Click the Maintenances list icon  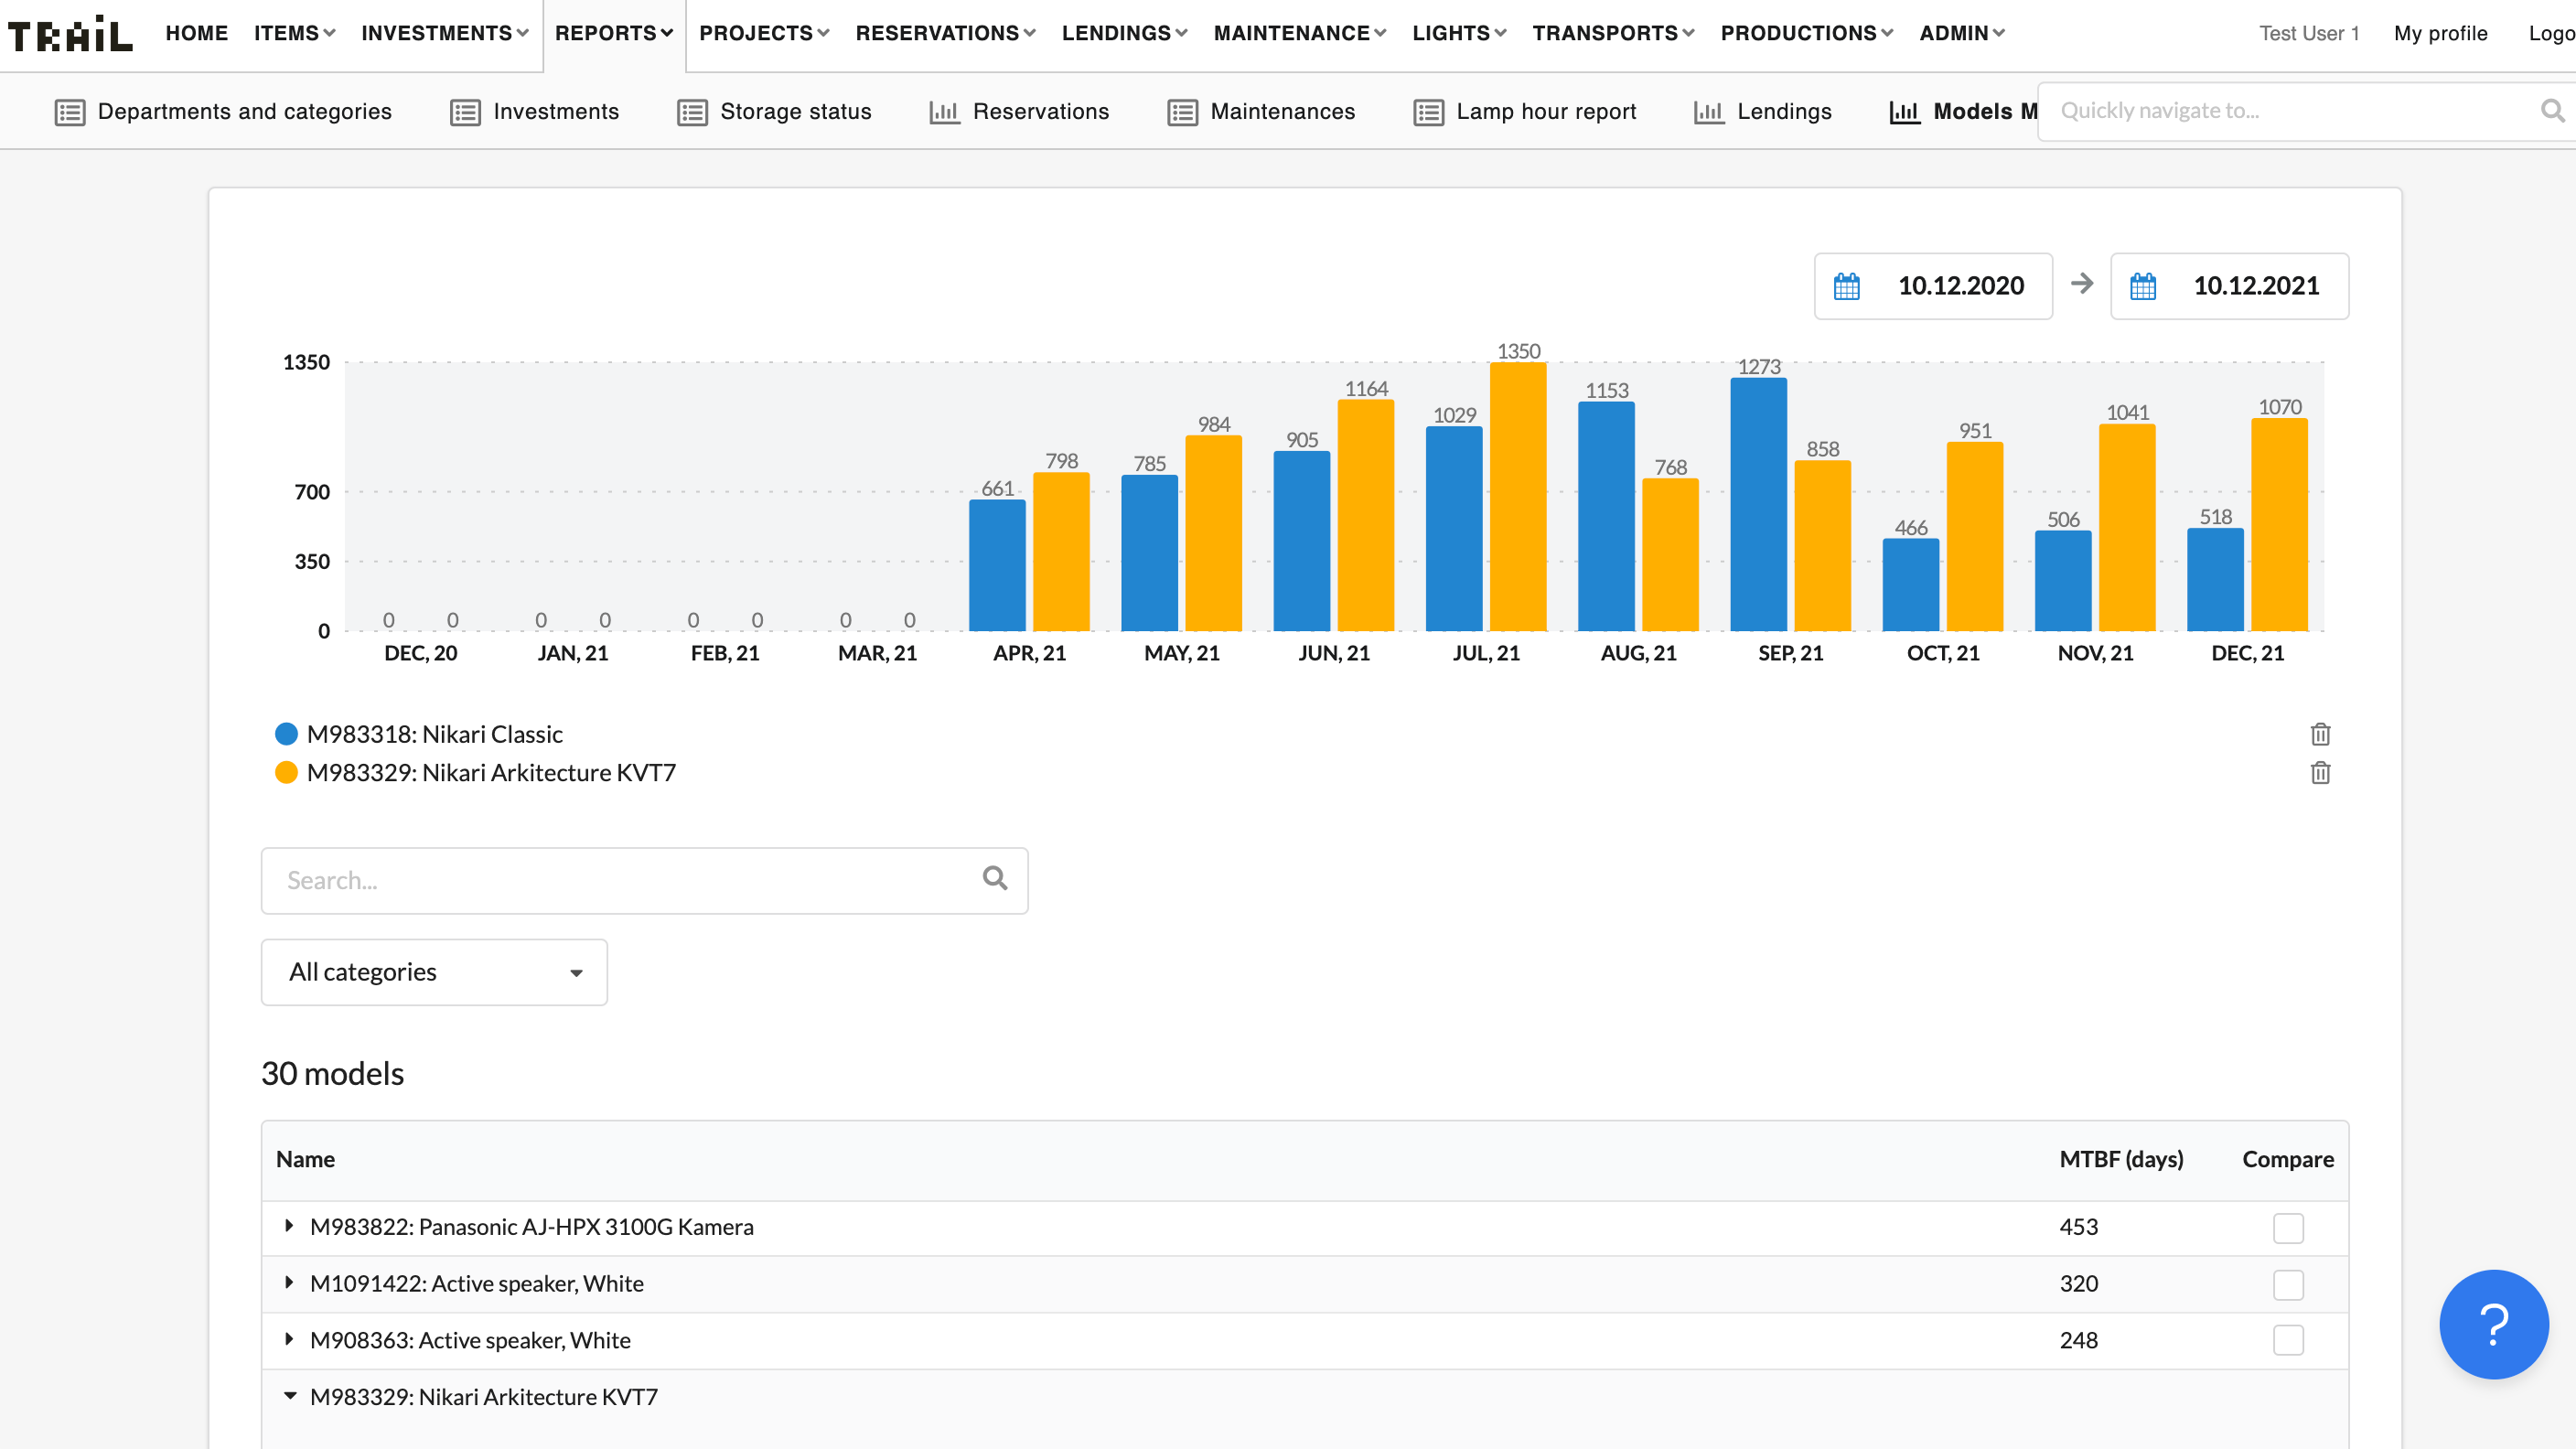point(1182,112)
